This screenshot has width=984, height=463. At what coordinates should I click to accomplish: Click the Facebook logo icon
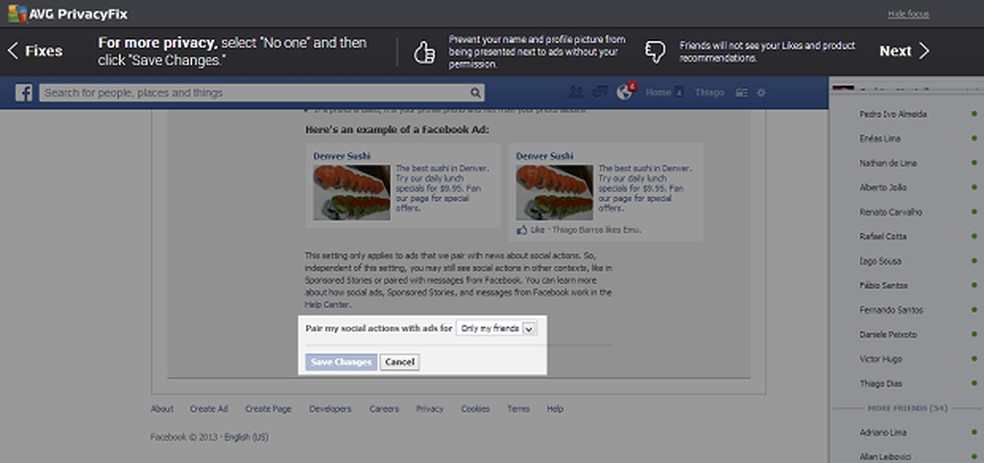[24, 93]
